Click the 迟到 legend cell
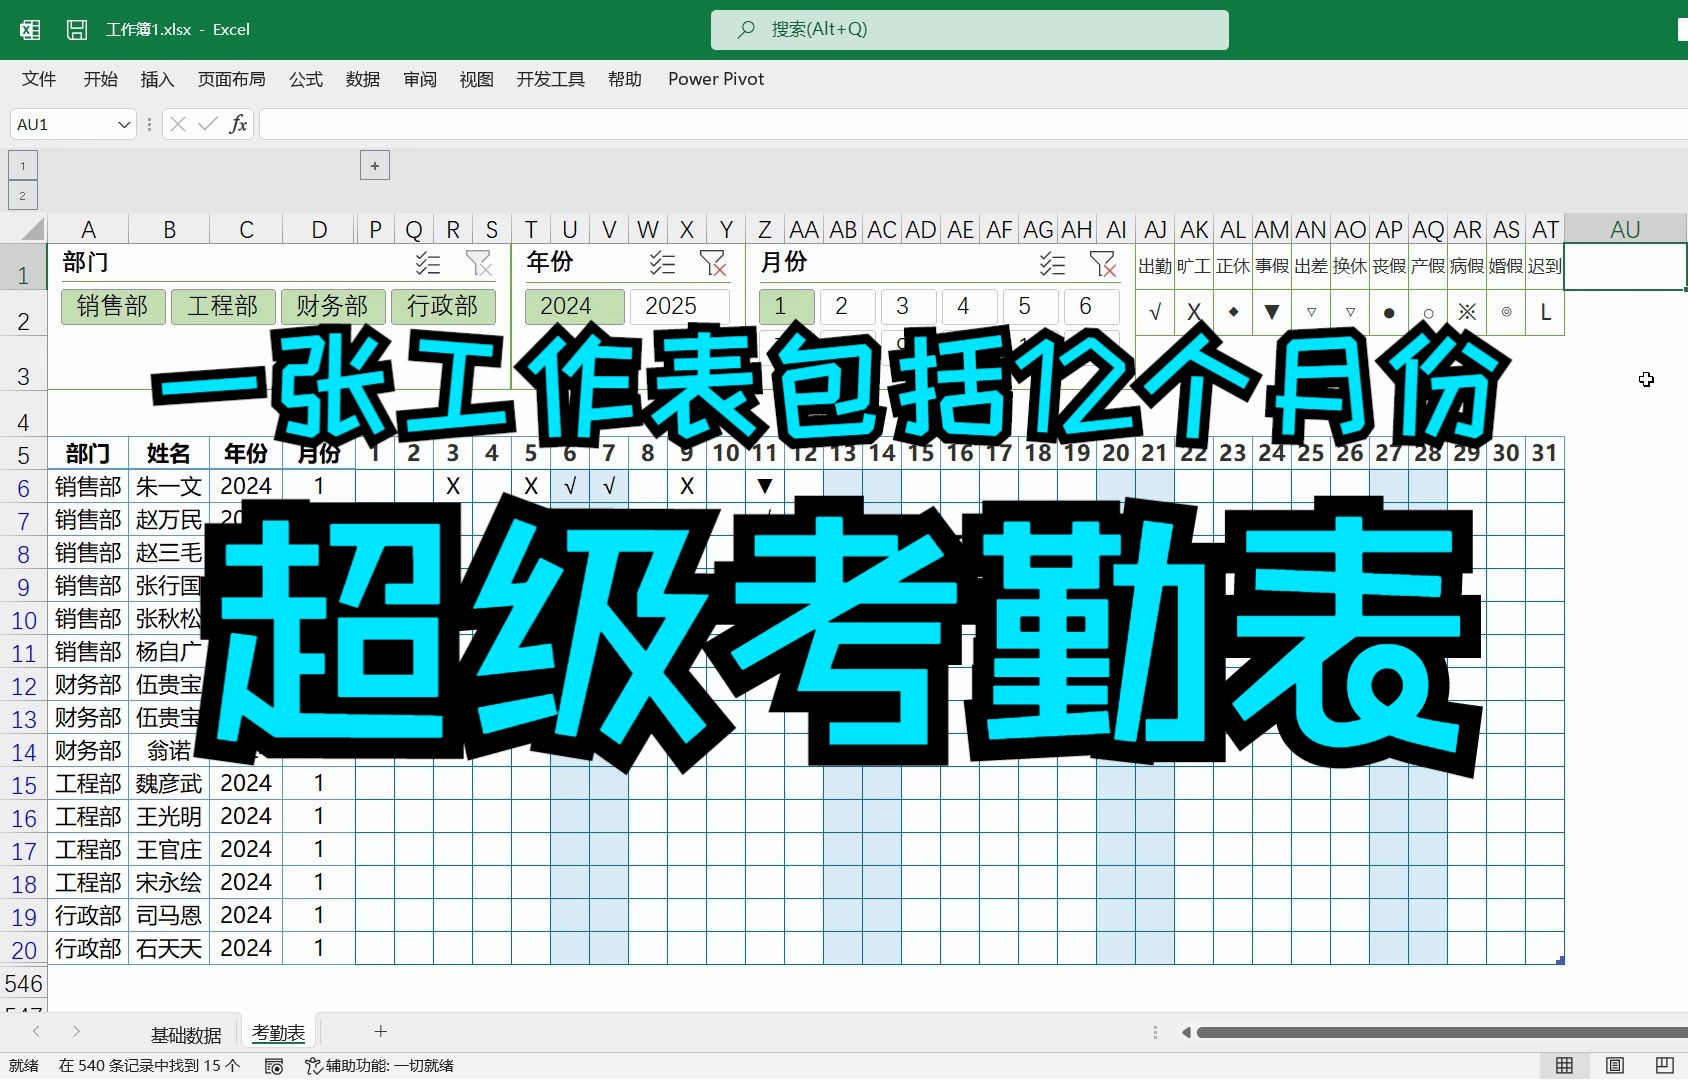1688x1080 pixels. click(1545, 266)
